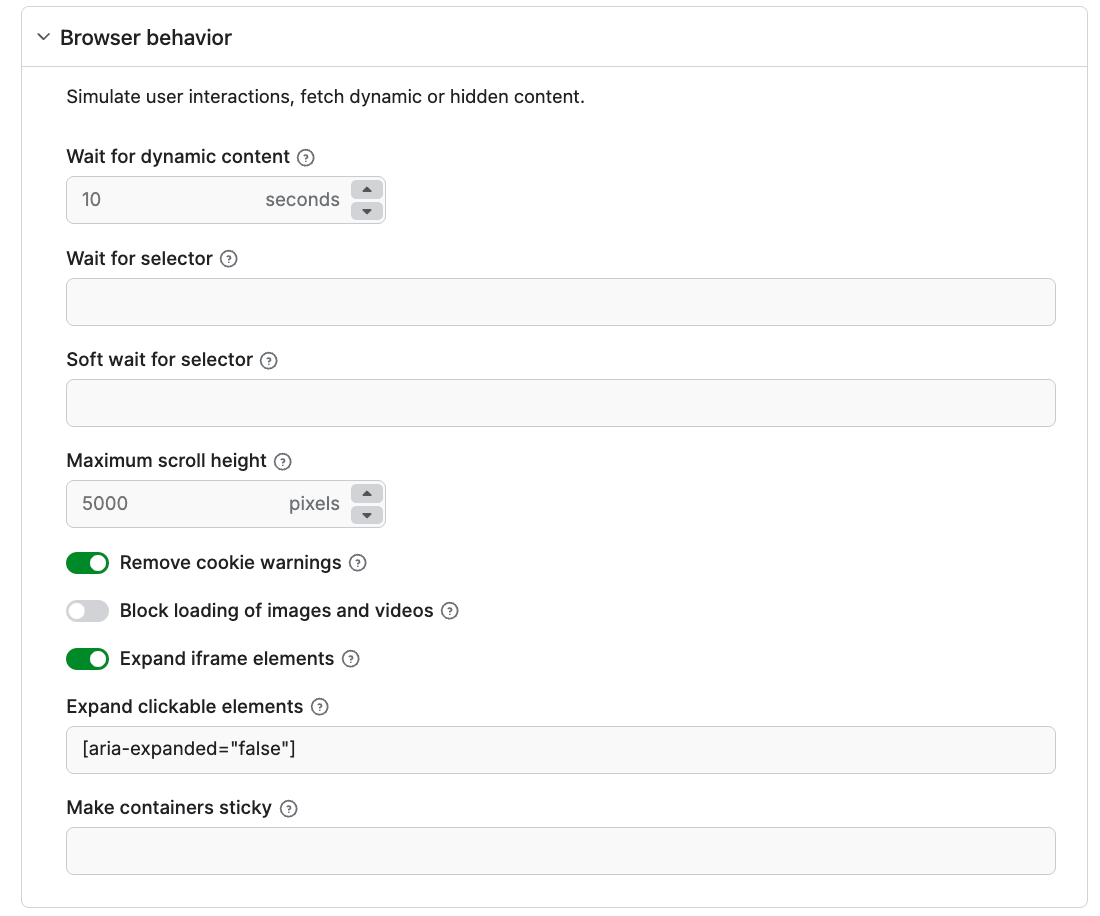1100x916 pixels.
Task: Decrease the maximum scroll height value
Action: click(x=366, y=513)
